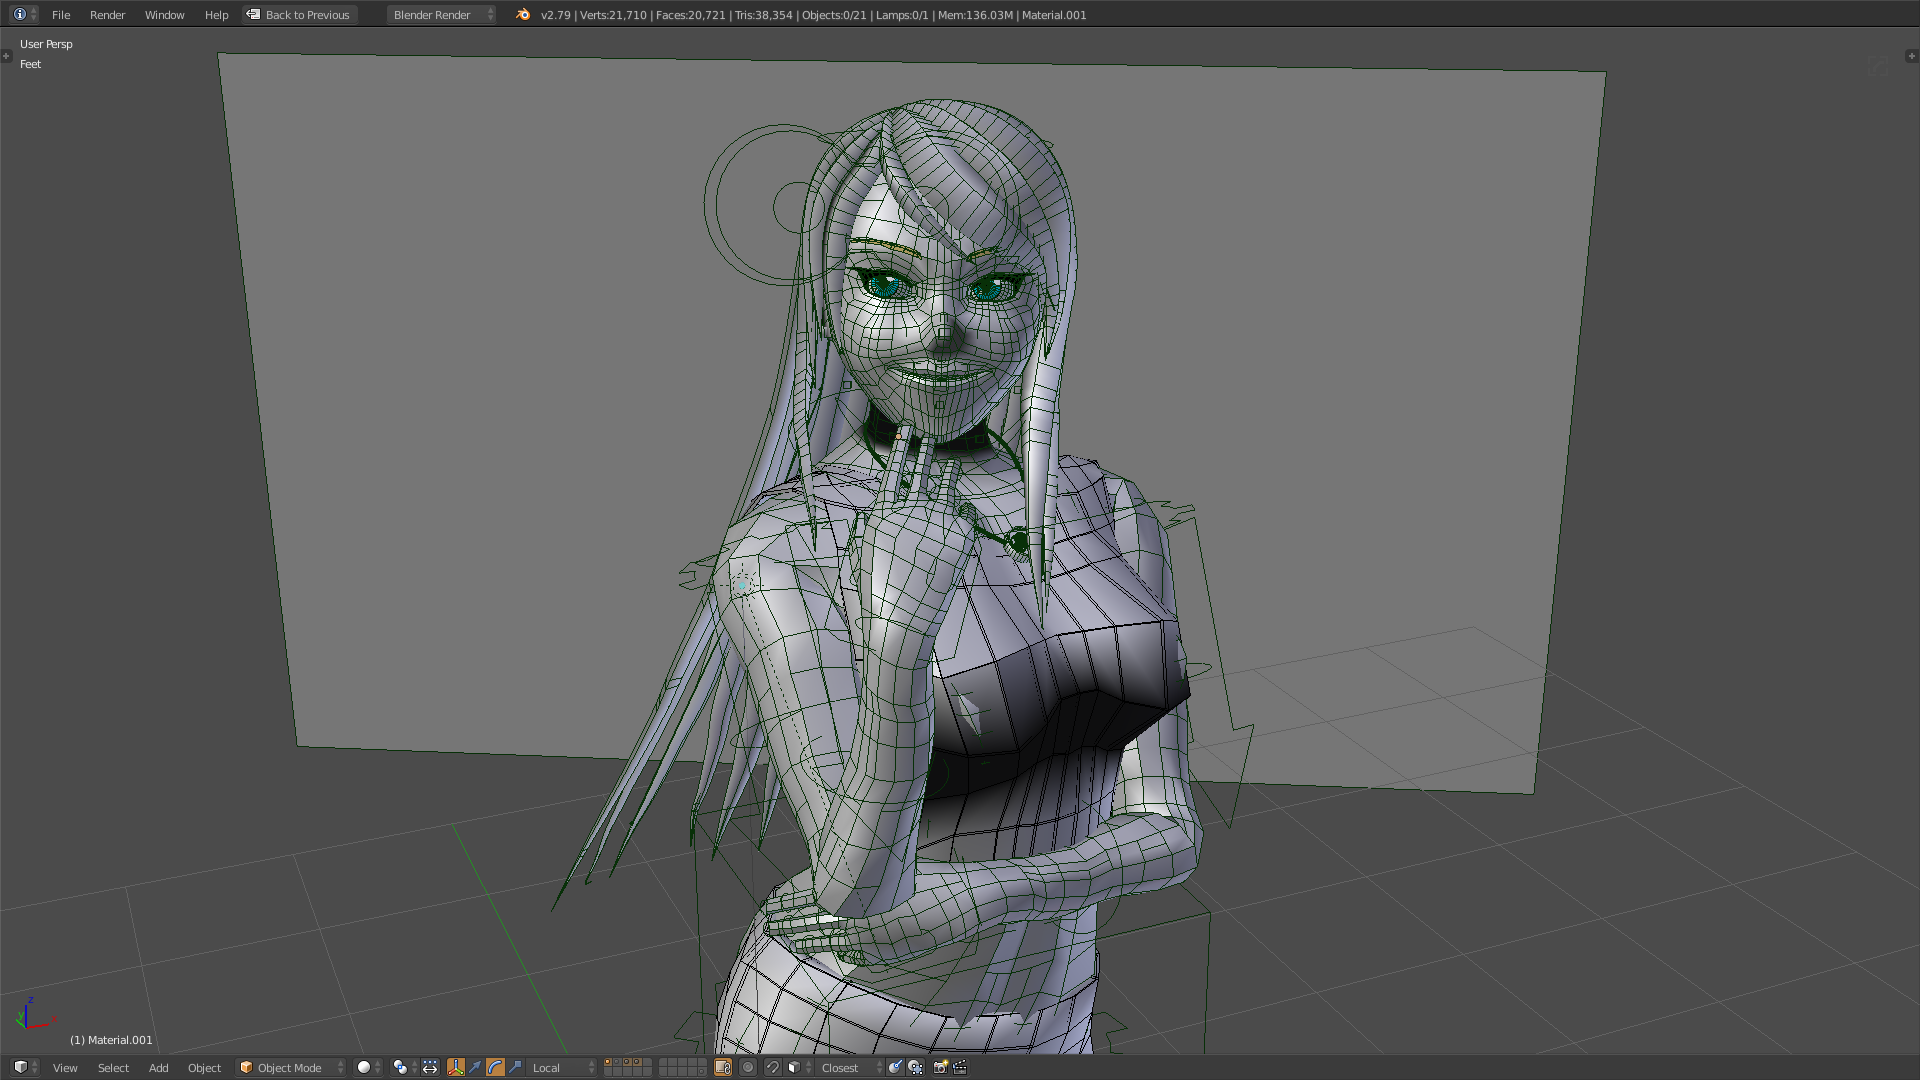The image size is (1920, 1080).
Task: Click the Blender logo in header
Action: [523, 14]
